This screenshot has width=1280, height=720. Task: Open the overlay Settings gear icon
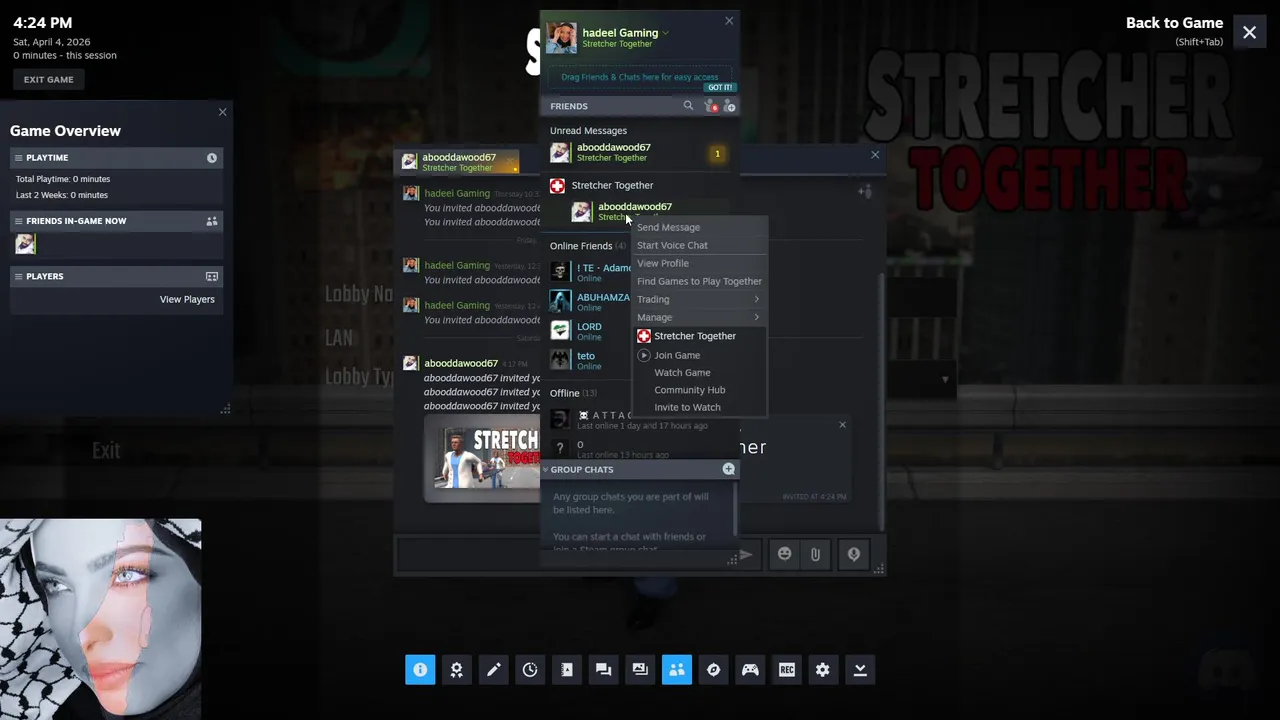coord(823,670)
